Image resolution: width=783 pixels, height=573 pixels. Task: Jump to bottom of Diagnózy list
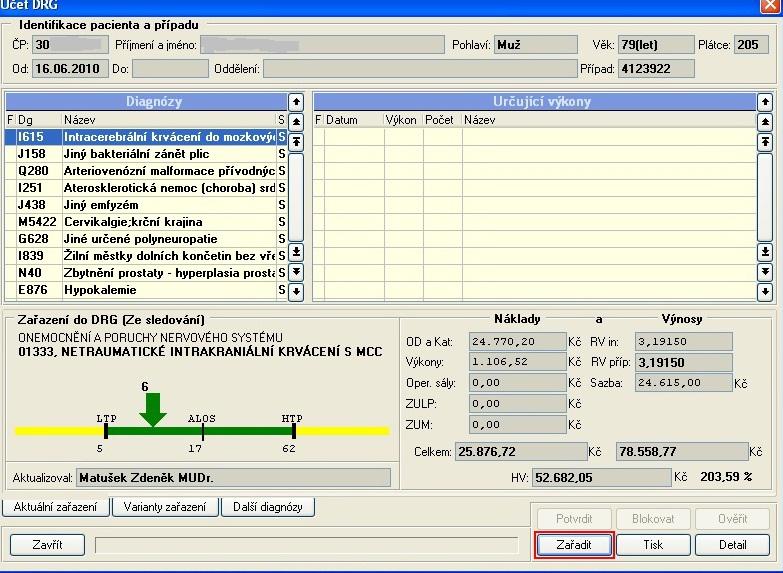[296, 252]
